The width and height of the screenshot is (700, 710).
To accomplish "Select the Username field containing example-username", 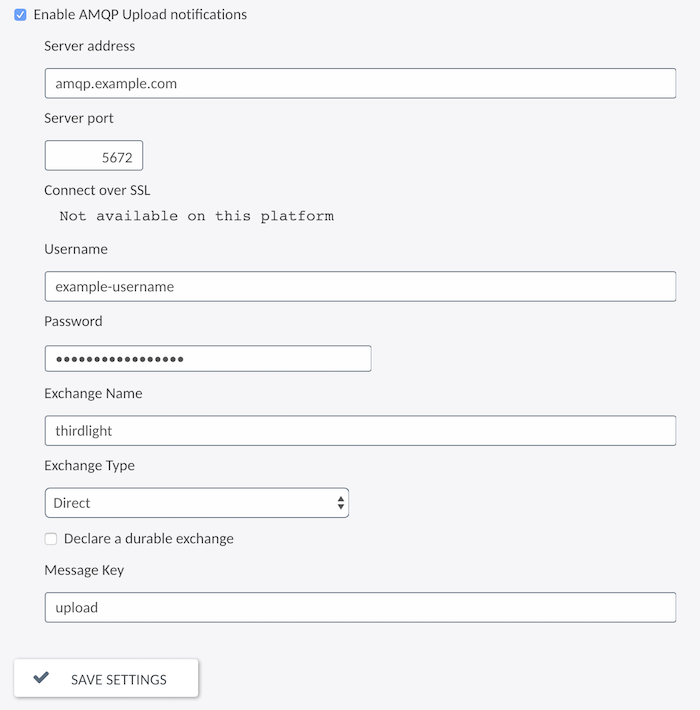I will (360, 286).
